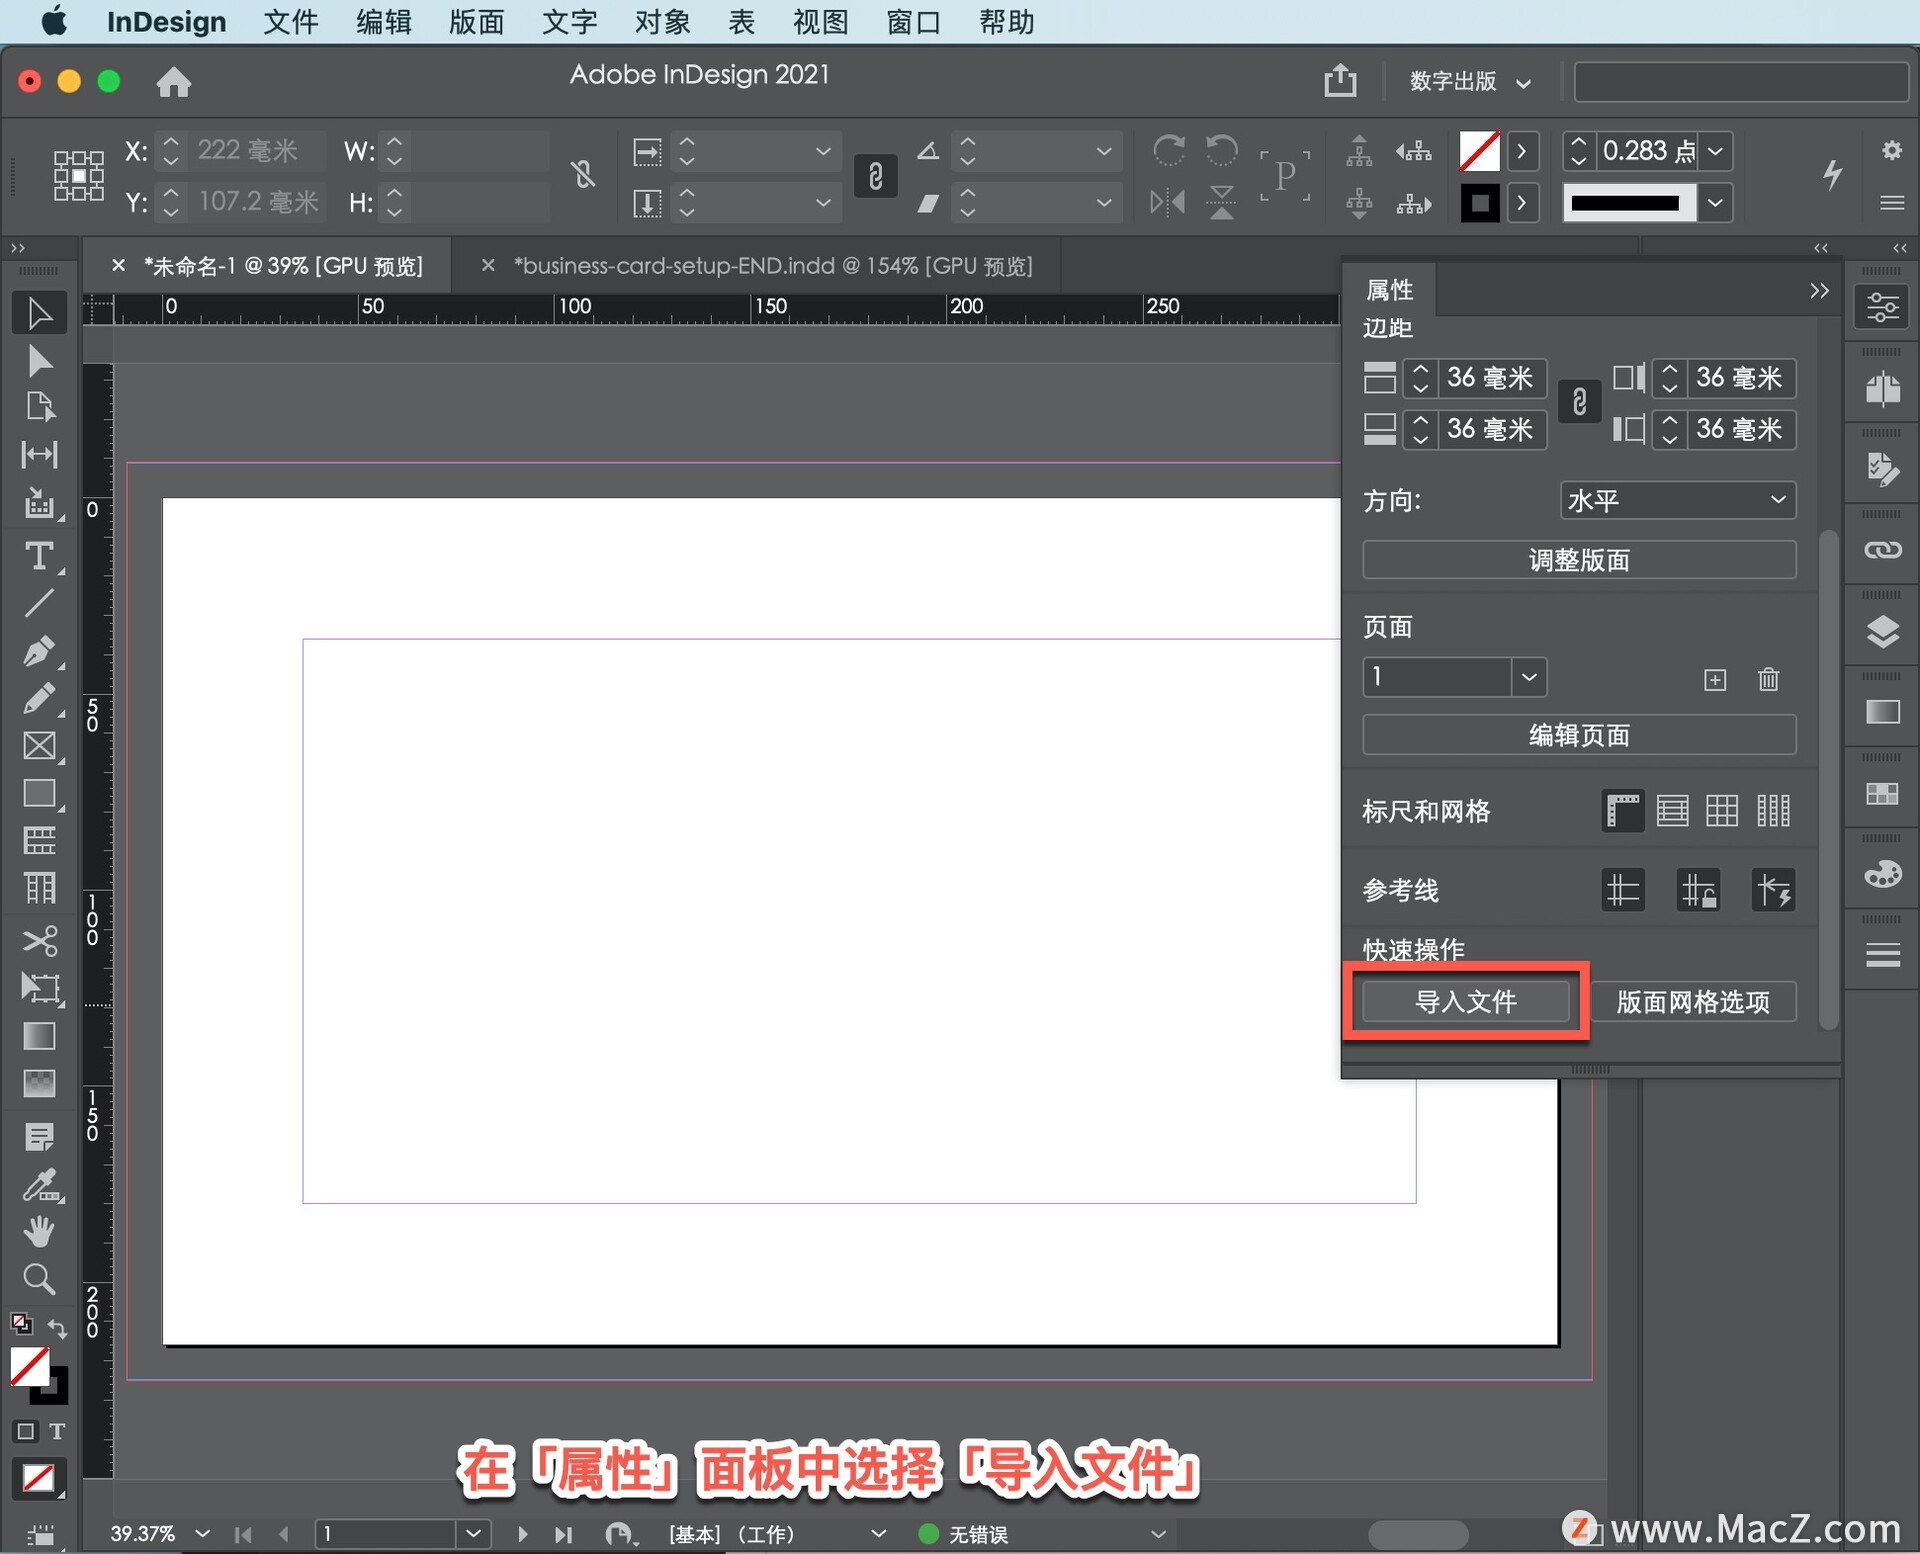
Task: Select the Line tool
Action: pyautogui.click(x=39, y=603)
